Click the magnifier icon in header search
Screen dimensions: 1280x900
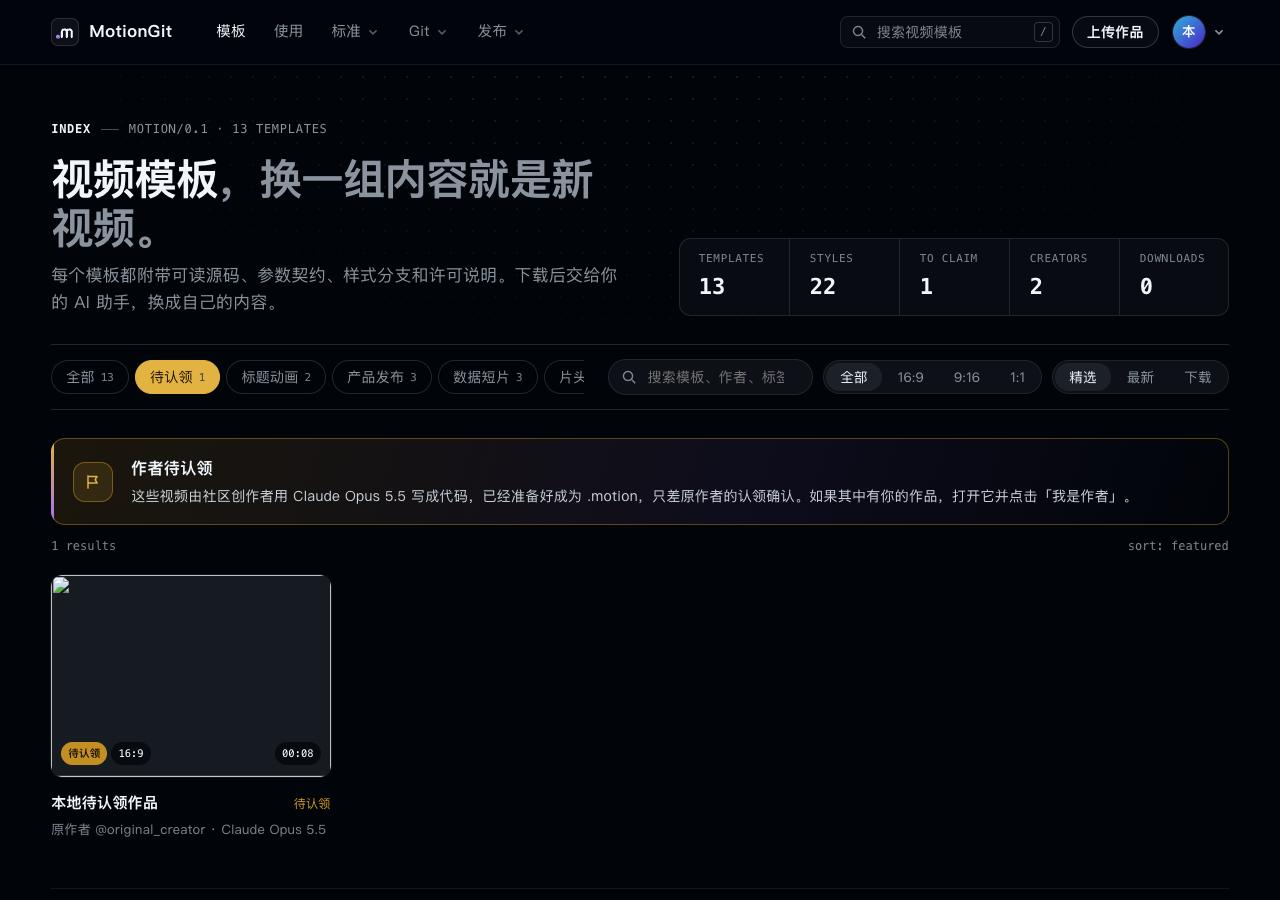(x=859, y=32)
